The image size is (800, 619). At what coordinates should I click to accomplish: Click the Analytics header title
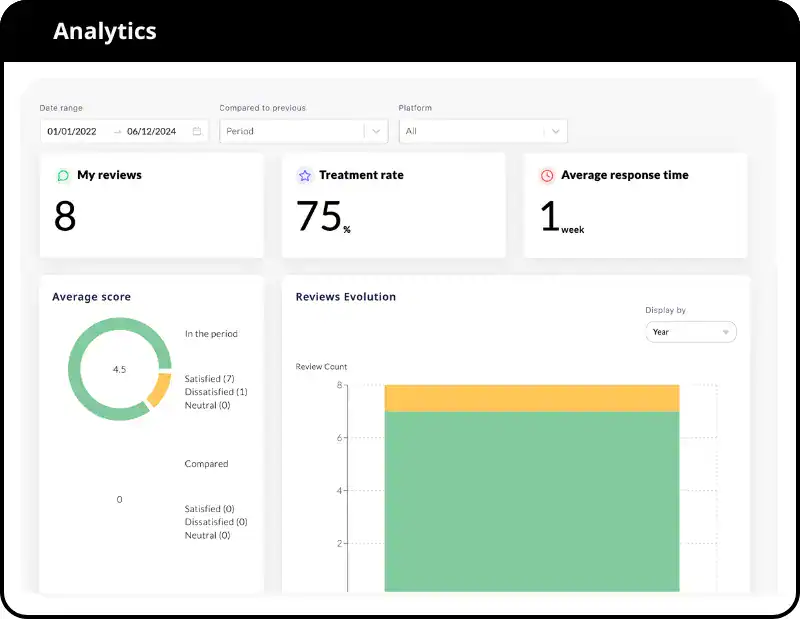pyautogui.click(x=105, y=31)
